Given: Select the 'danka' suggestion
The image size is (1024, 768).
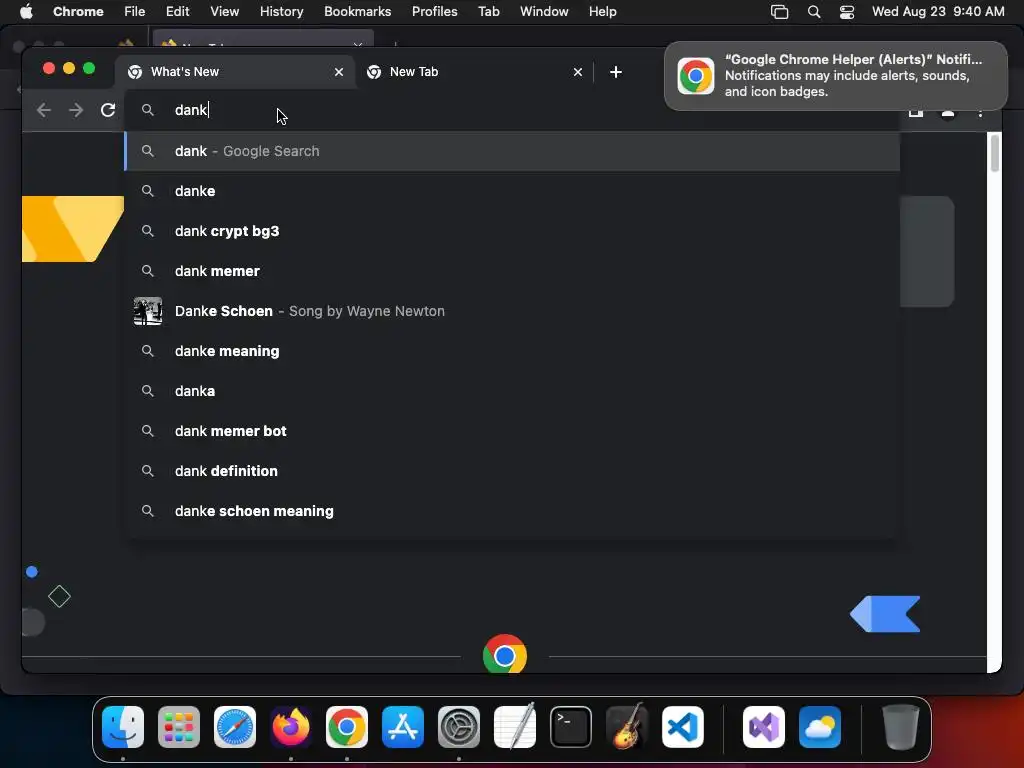Looking at the screenshot, I should coord(512,391).
